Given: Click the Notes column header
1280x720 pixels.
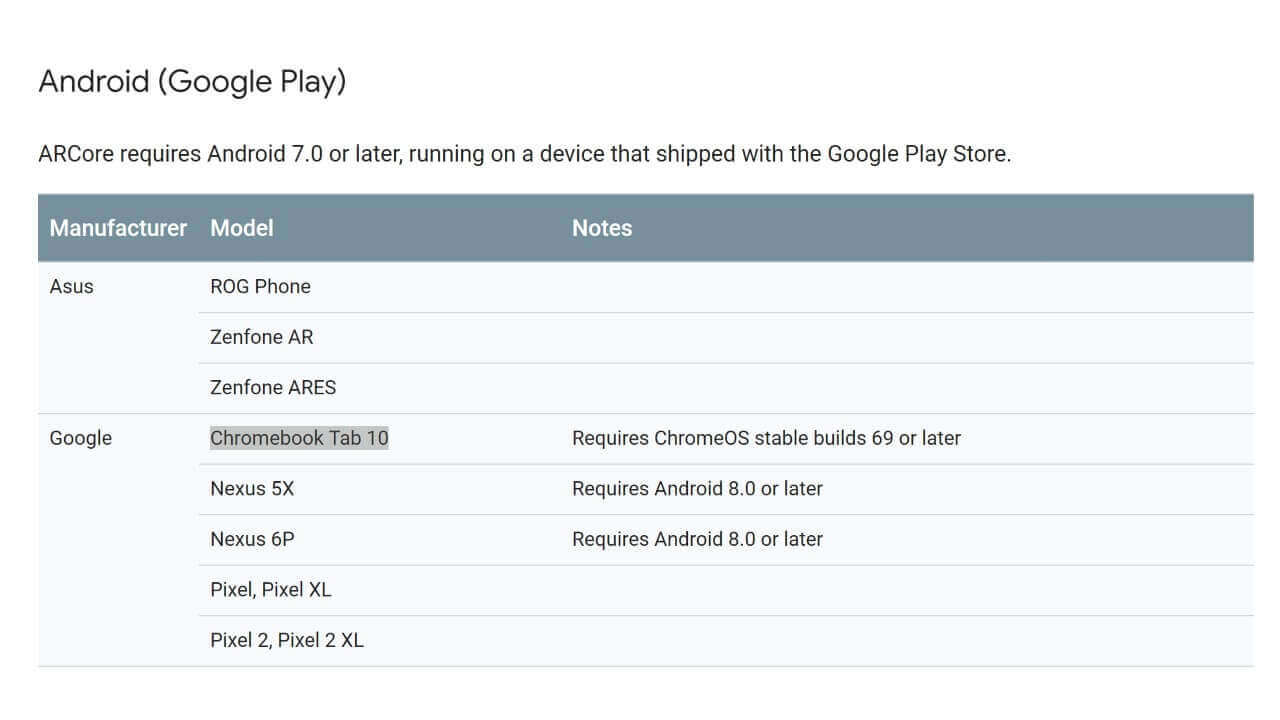Looking at the screenshot, I should (601, 228).
